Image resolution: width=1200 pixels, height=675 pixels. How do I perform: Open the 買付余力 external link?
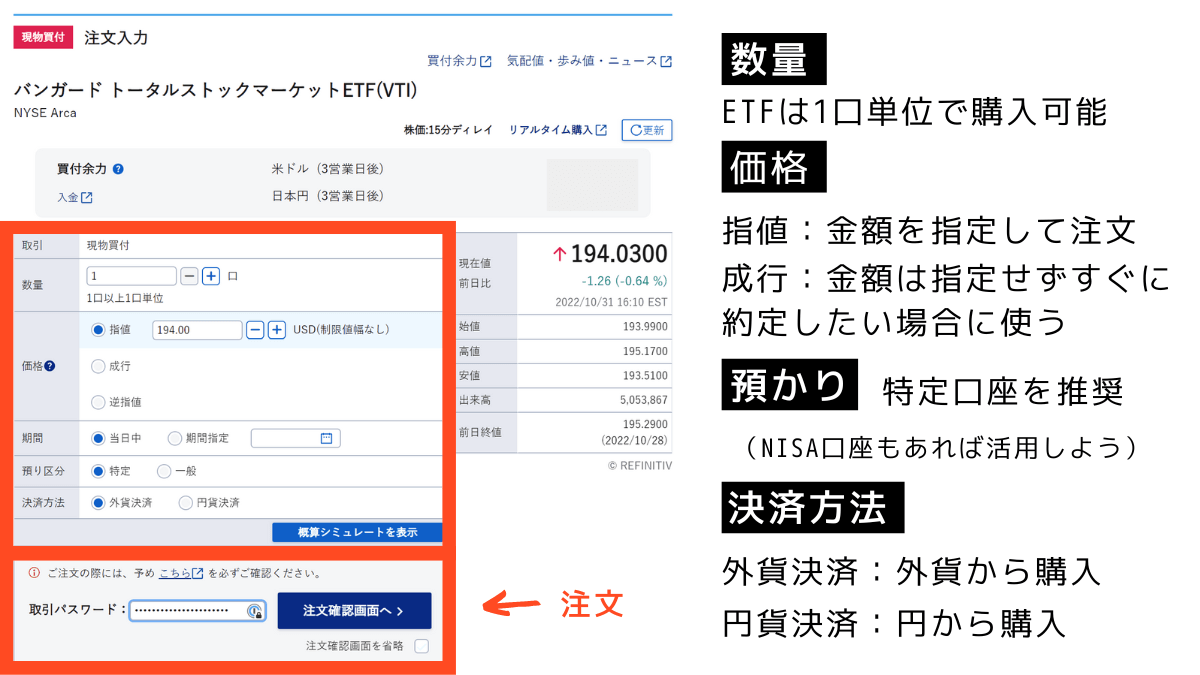[x=459, y=61]
